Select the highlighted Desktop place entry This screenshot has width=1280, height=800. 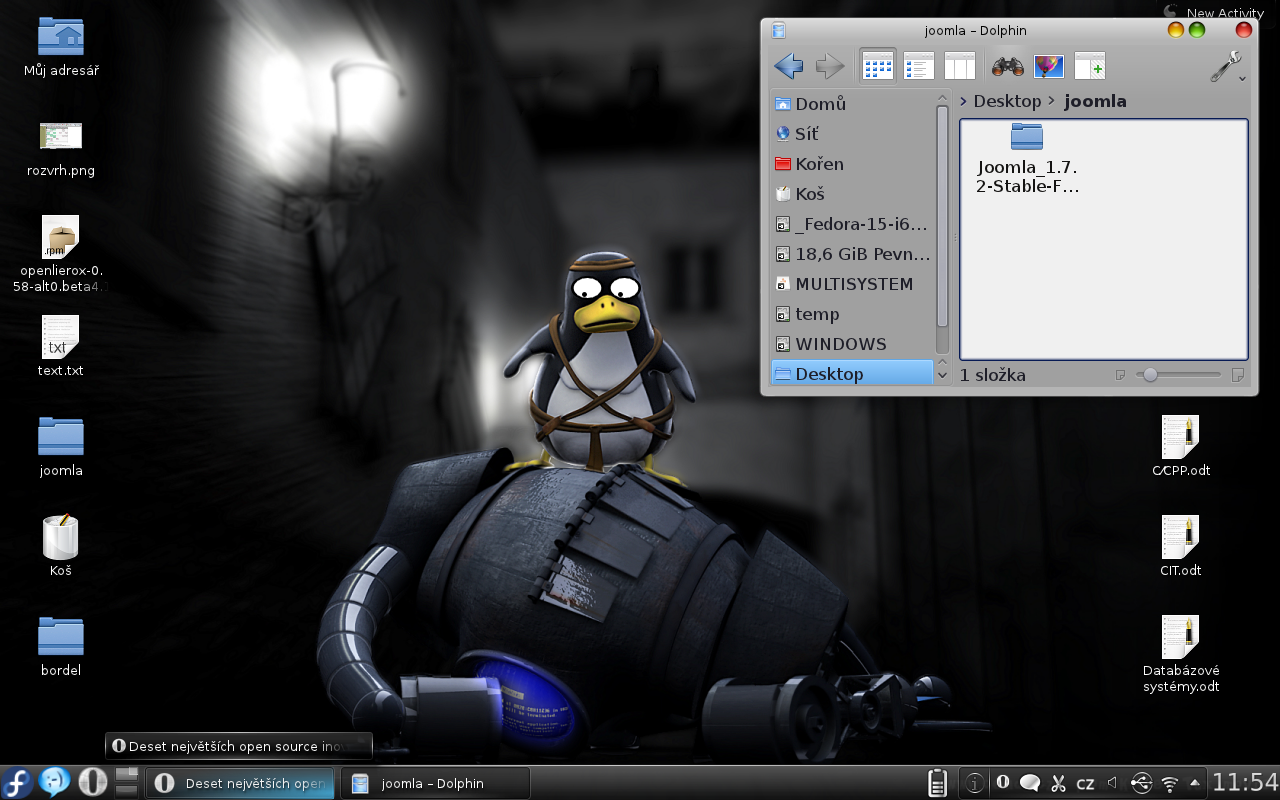coord(852,374)
